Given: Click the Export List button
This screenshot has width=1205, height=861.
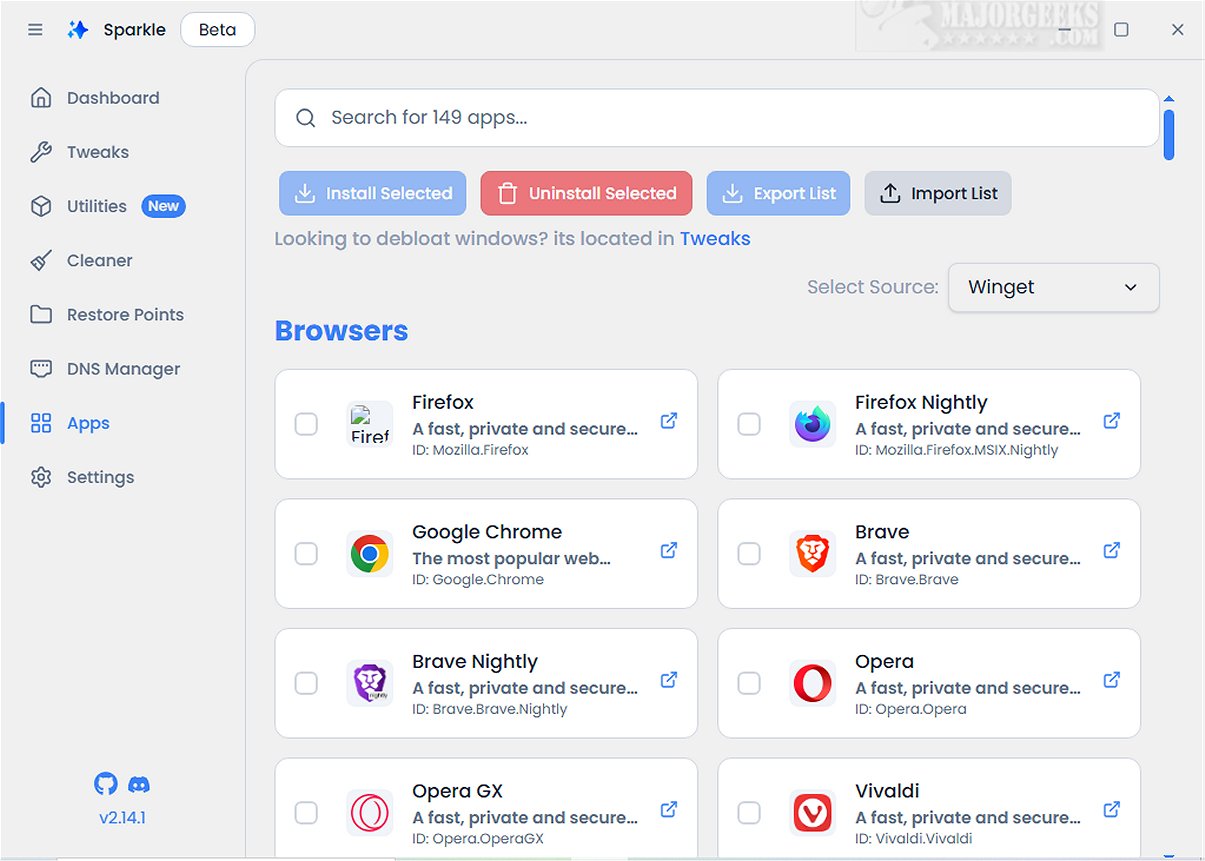Looking at the screenshot, I should coord(778,193).
